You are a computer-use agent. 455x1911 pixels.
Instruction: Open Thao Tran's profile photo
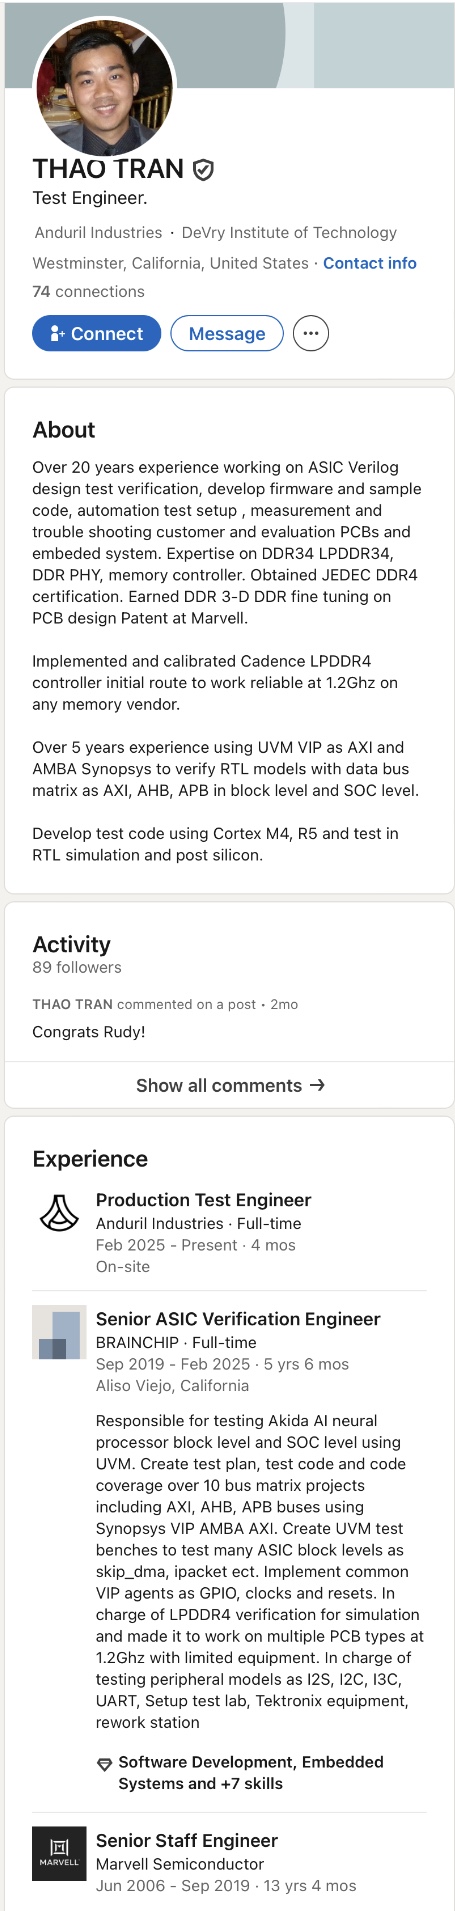(x=105, y=87)
